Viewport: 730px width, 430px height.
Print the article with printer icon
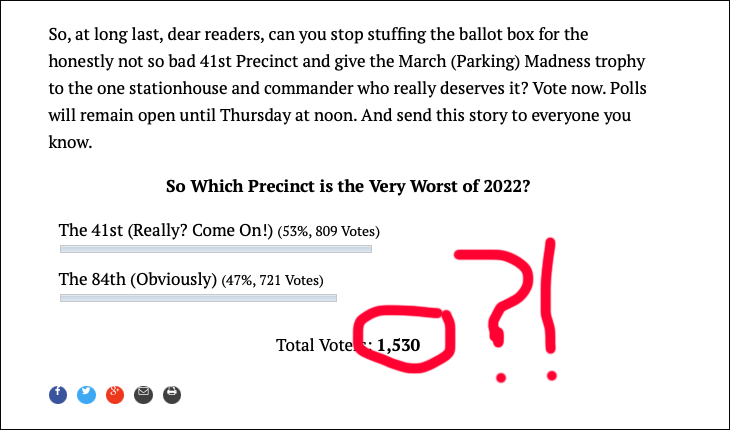point(172,394)
